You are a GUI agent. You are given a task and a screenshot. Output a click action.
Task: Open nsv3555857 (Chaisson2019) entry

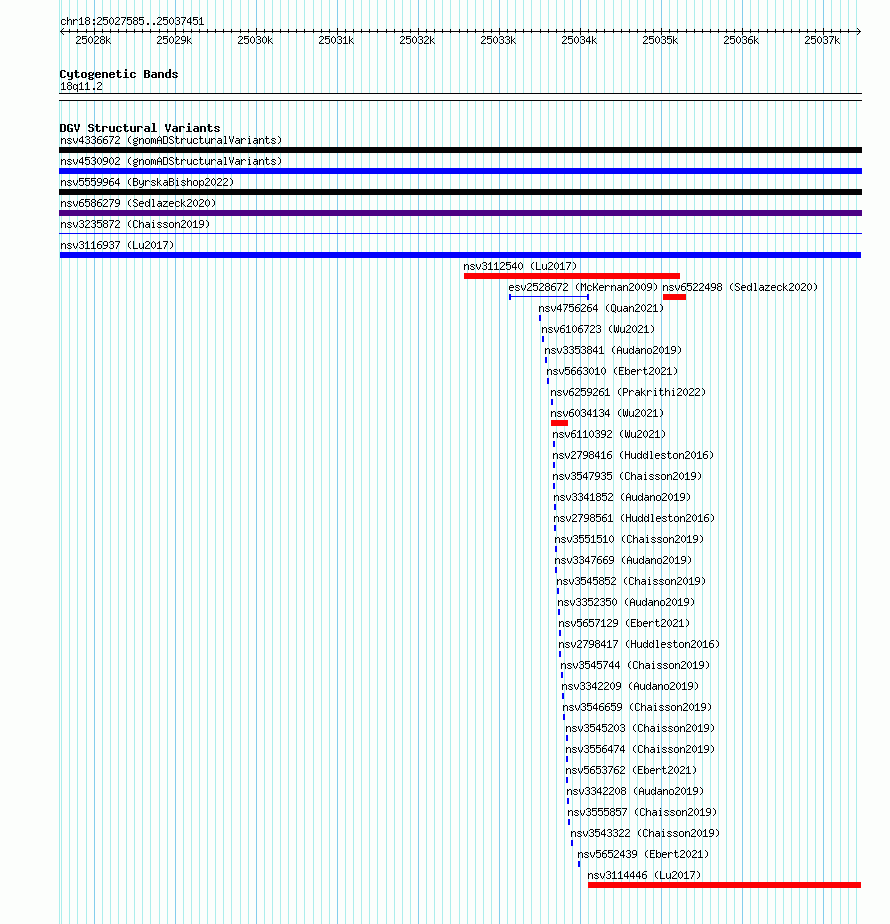[x=642, y=813]
